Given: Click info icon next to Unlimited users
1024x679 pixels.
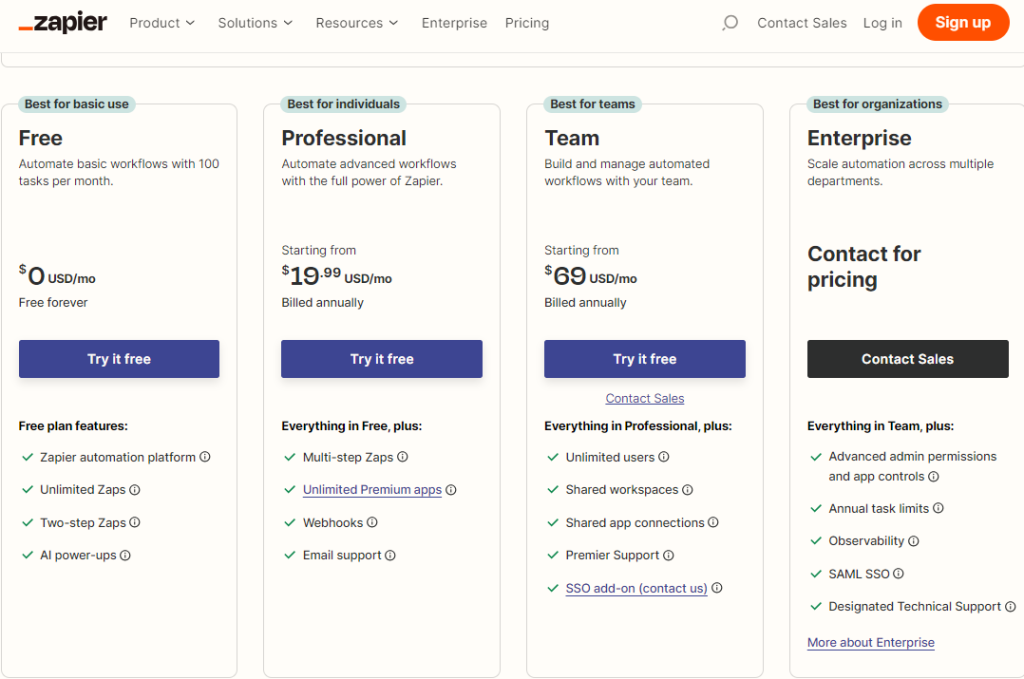Looking at the screenshot, I should point(664,457).
